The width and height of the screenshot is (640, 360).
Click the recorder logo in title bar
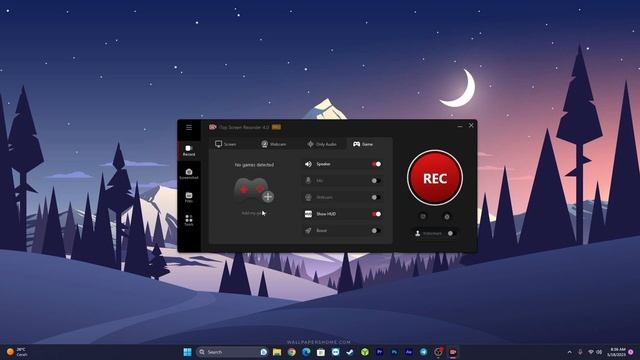[x=213, y=127]
